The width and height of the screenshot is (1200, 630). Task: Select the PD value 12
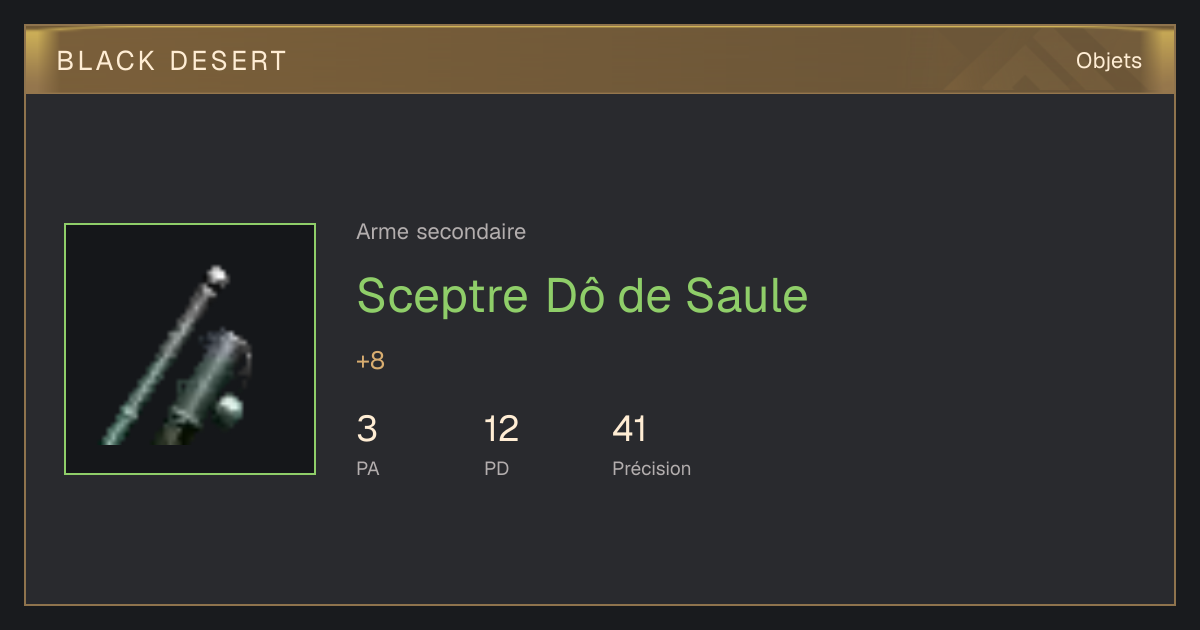click(501, 429)
